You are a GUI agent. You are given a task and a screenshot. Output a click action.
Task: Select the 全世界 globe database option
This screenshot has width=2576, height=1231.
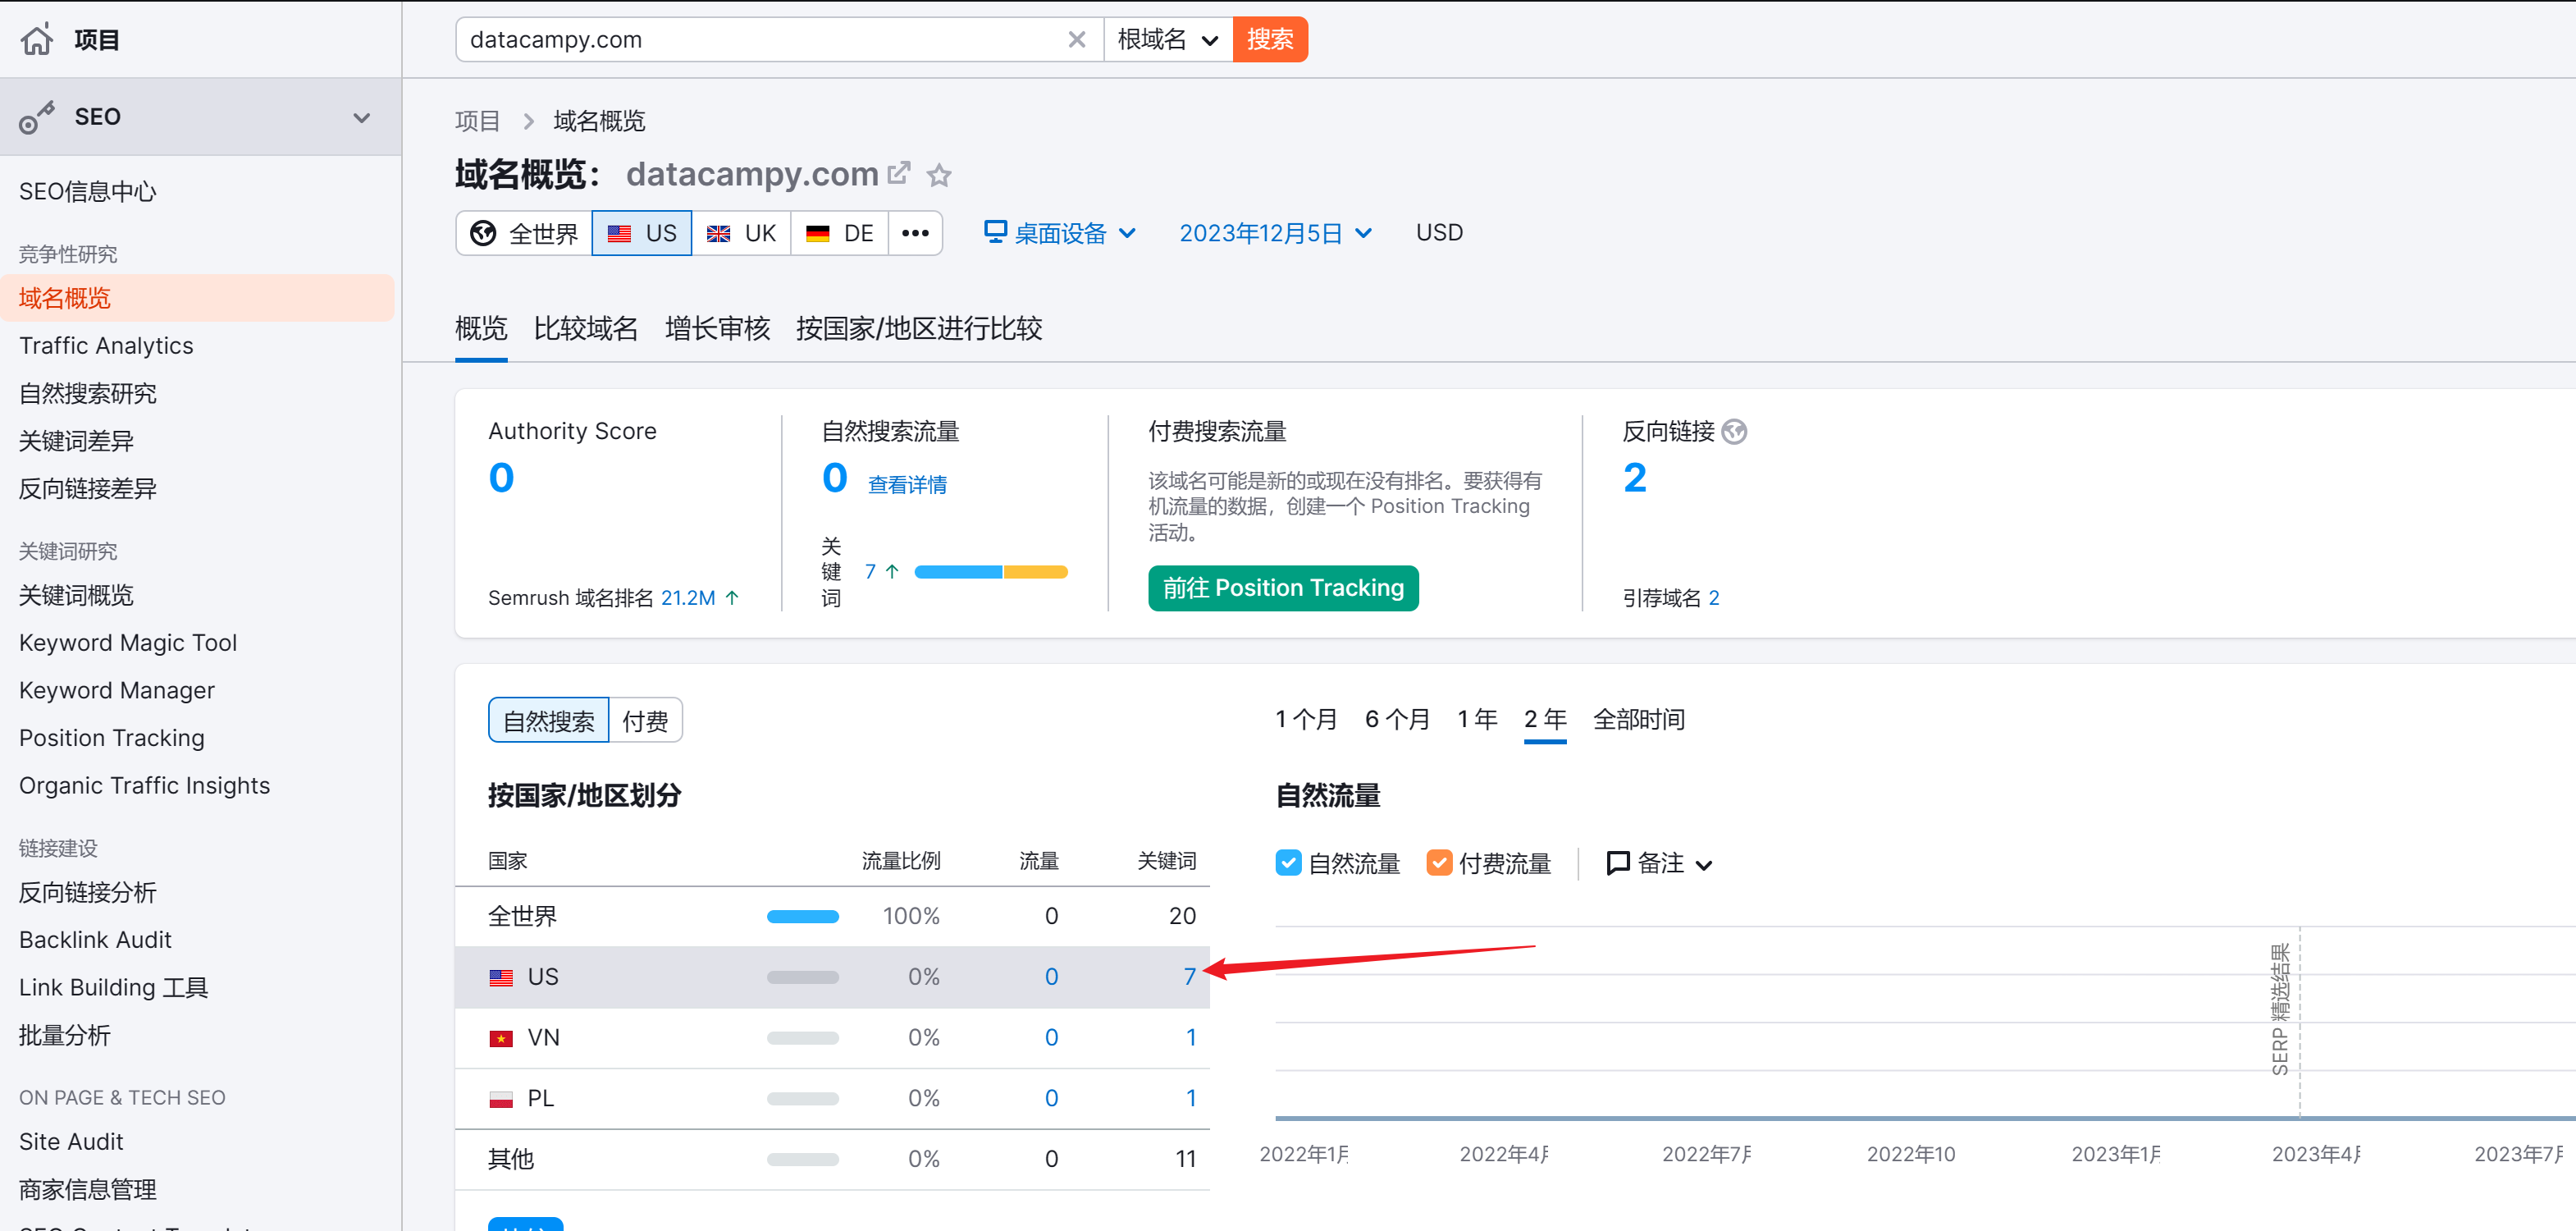click(525, 233)
